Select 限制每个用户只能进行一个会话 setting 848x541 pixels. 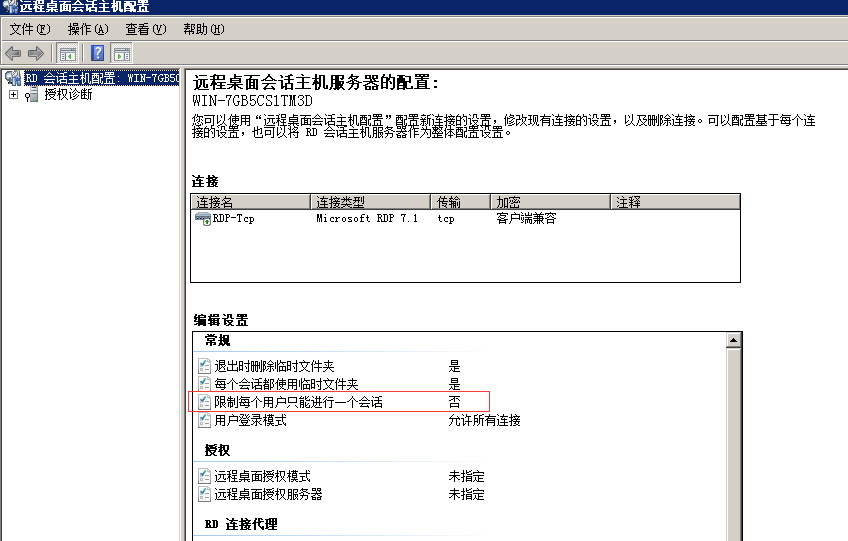[299, 402]
